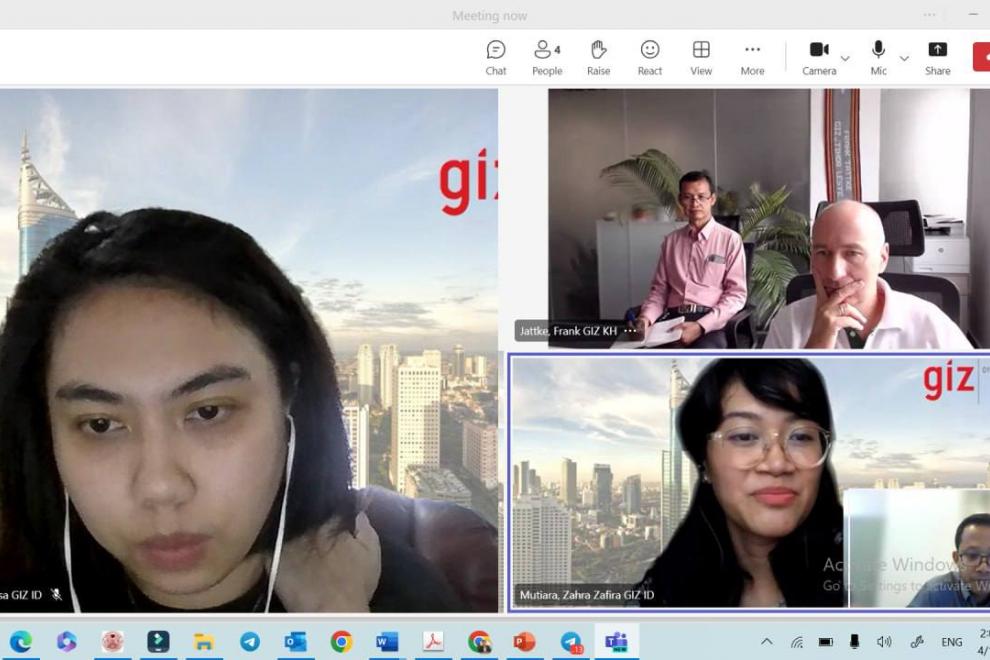Image resolution: width=990 pixels, height=660 pixels.
Task: Show hidden system tray icons
Action: (767, 642)
